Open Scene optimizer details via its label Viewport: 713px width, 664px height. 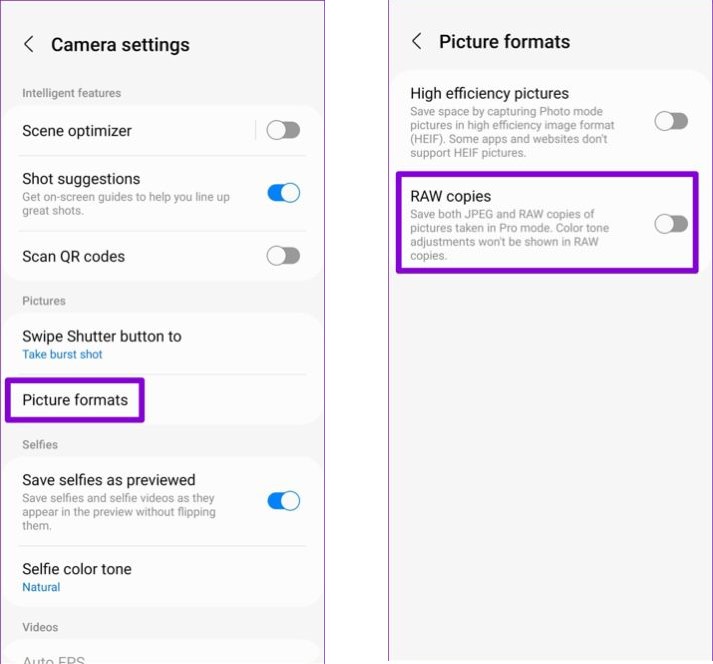(x=77, y=131)
